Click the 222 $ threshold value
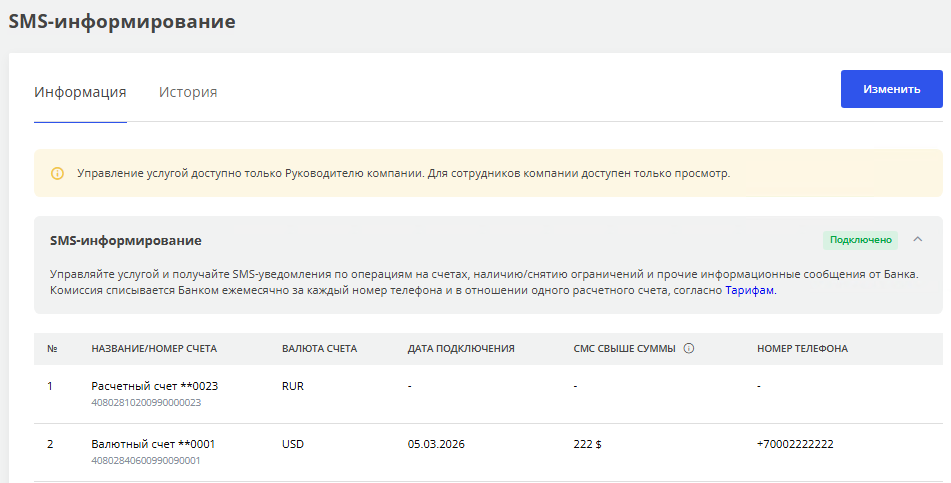This screenshot has width=951, height=483. point(587,444)
